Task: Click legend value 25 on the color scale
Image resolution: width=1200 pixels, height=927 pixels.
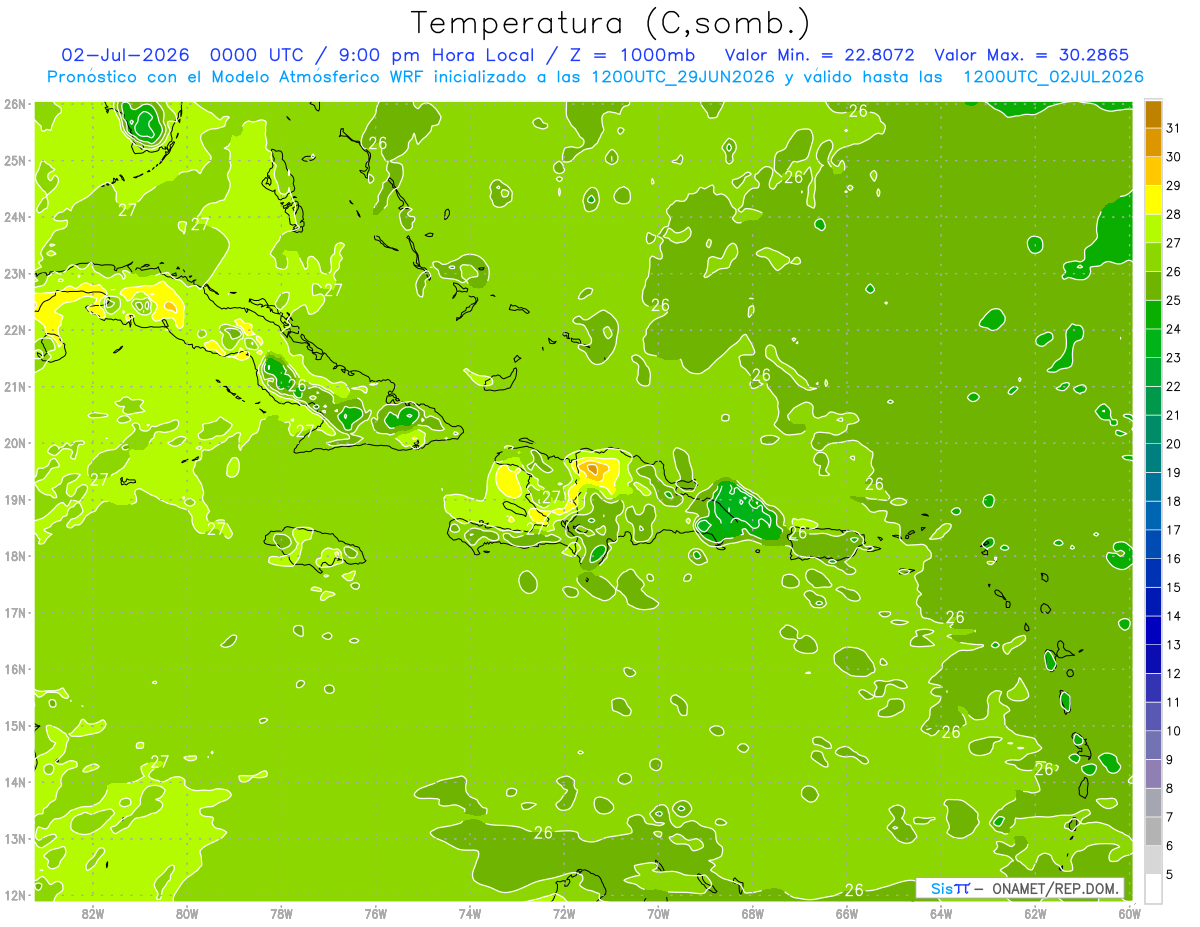Action: pyautogui.click(x=1173, y=301)
